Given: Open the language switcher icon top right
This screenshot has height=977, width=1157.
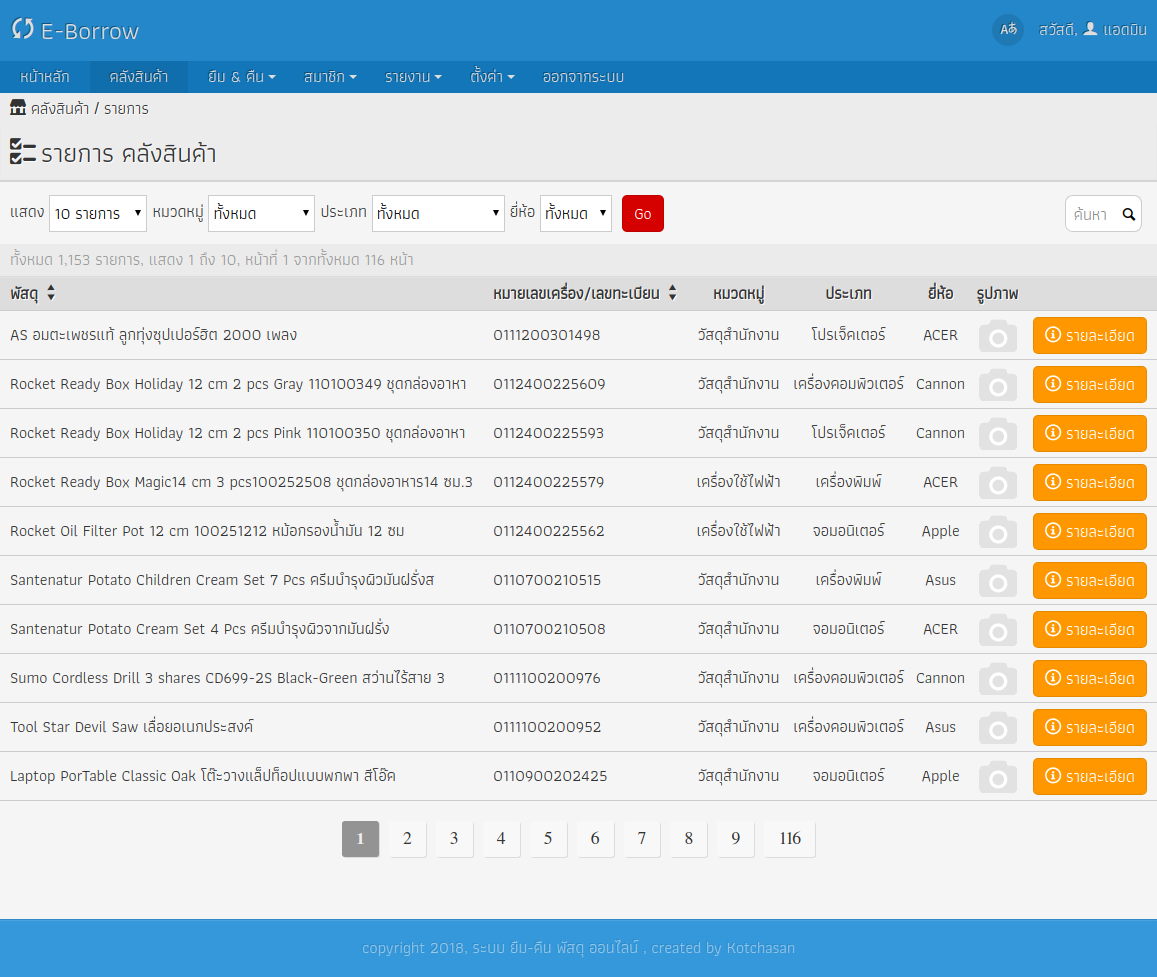Looking at the screenshot, I should [1008, 30].
